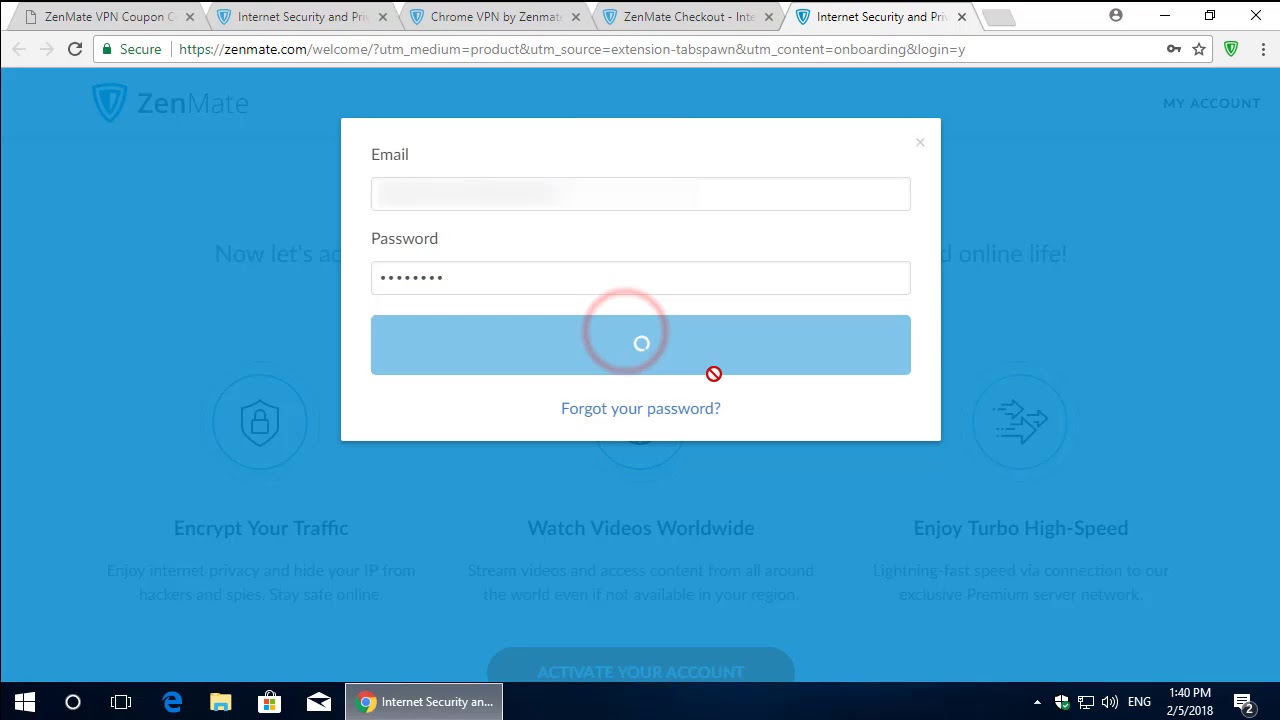Switch ENG input language indicator
The image size is (1280, 720).
click(x=1139, y=702)
